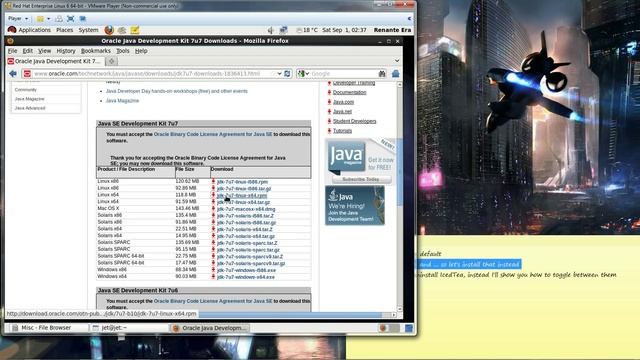This screenshot has height=360, width=640.
Task: Switch to Misc - File Browser taskbar window
Action: [x=46, y=328]
